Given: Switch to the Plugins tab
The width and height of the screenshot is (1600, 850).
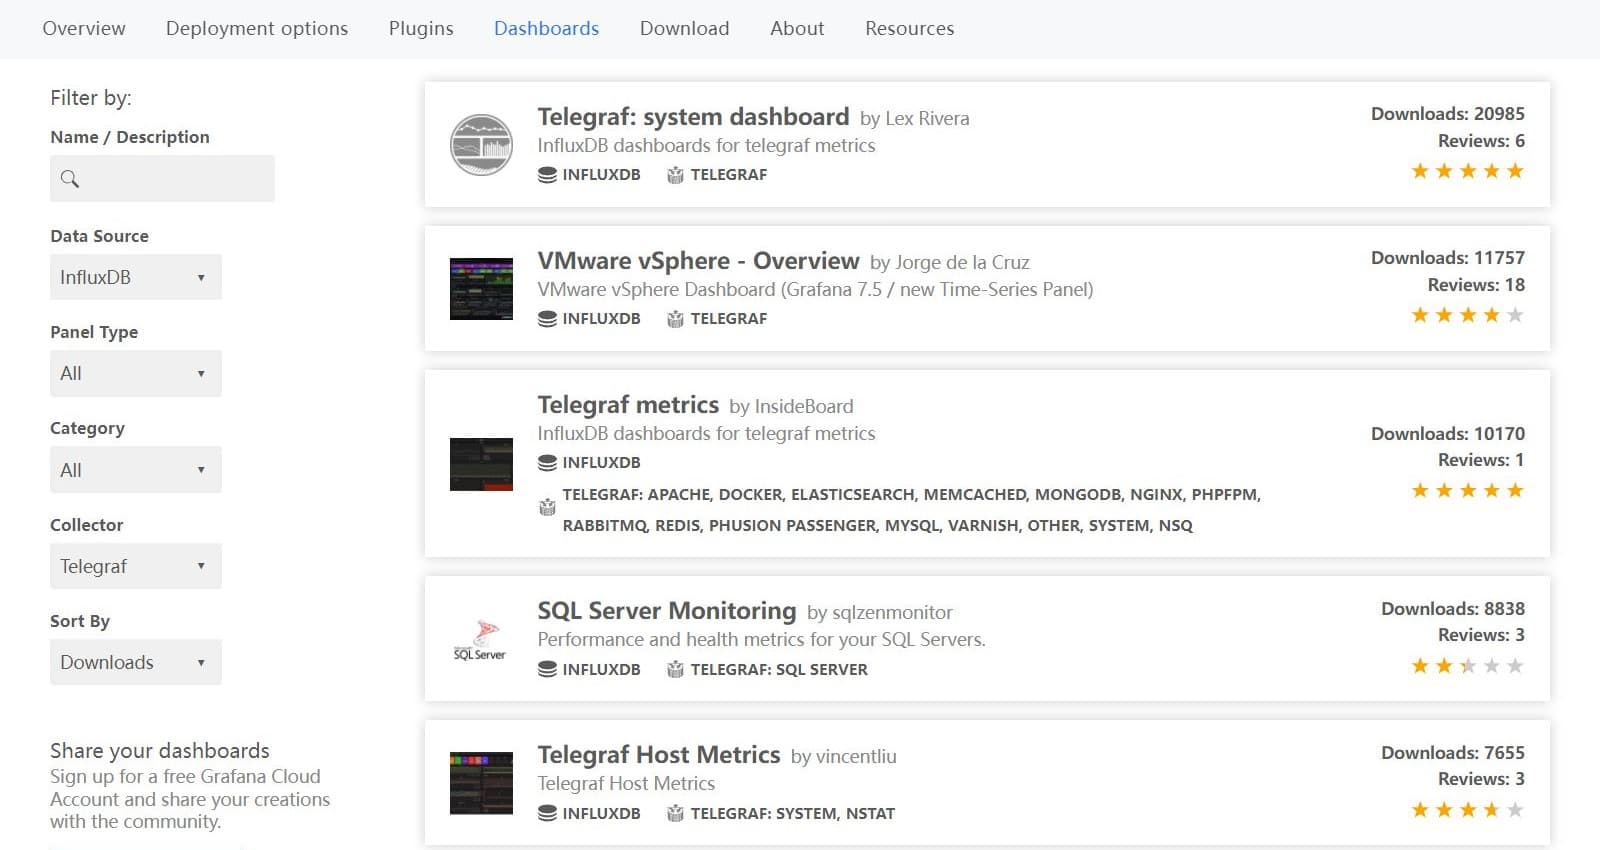Looking at the screenshot, I should (x=421, y=28).
